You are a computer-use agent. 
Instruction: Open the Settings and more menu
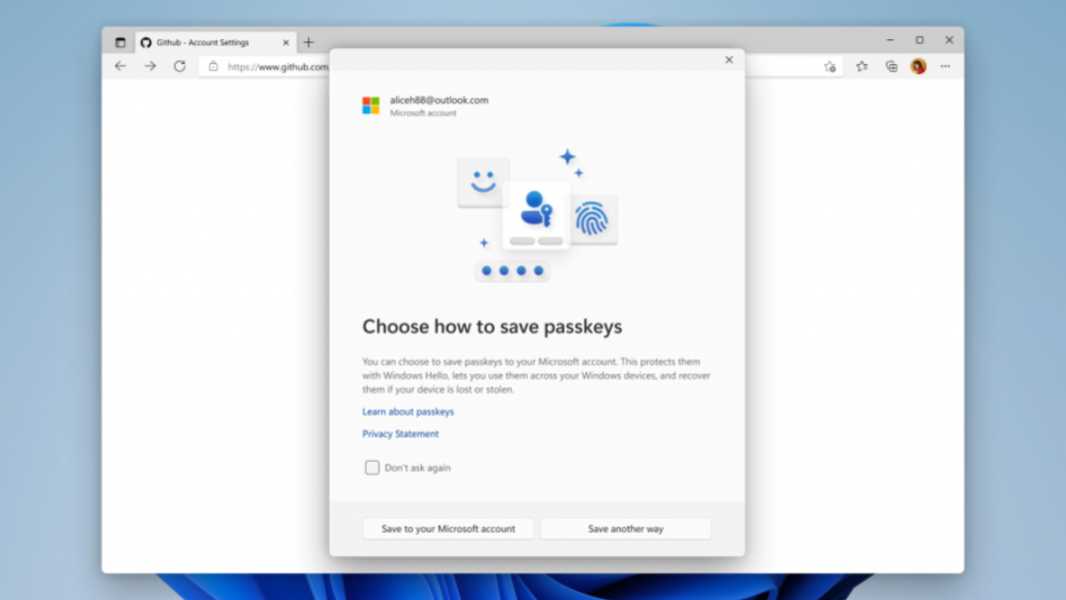tap(945, 66)
